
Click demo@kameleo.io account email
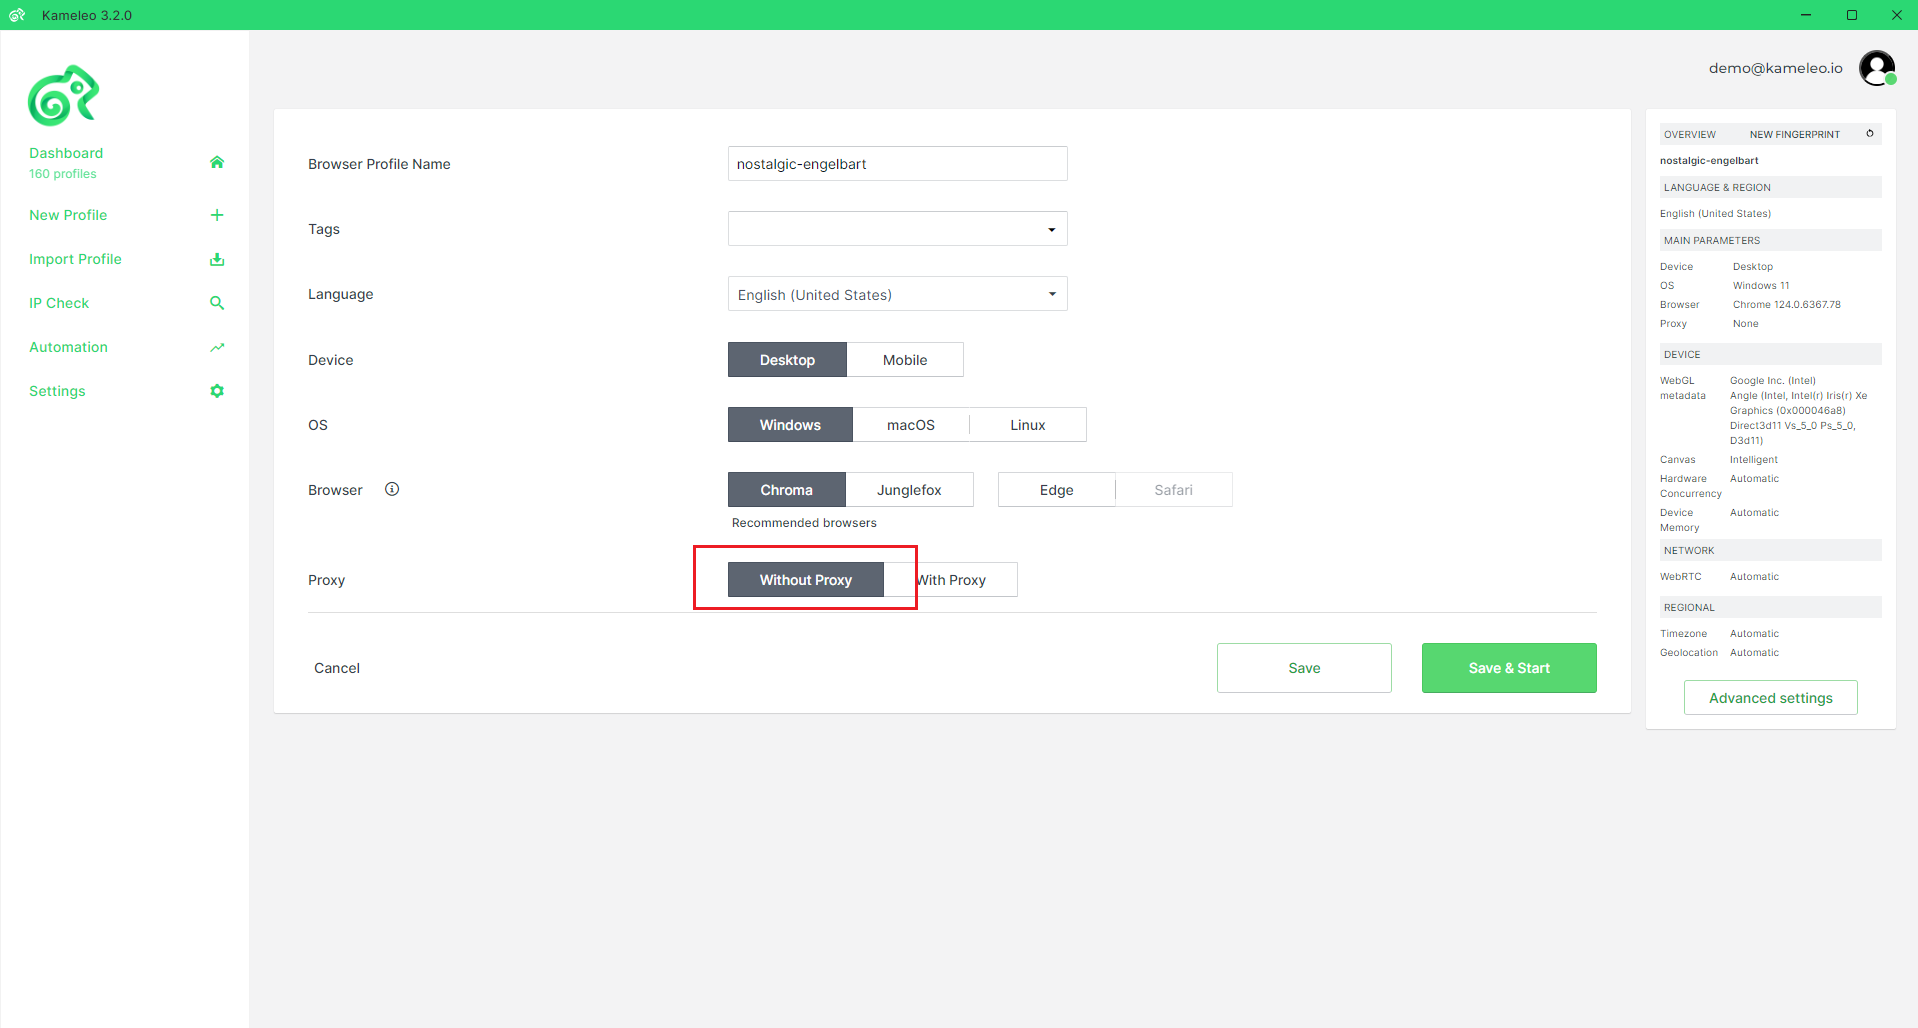click(x=1775, y=68)
